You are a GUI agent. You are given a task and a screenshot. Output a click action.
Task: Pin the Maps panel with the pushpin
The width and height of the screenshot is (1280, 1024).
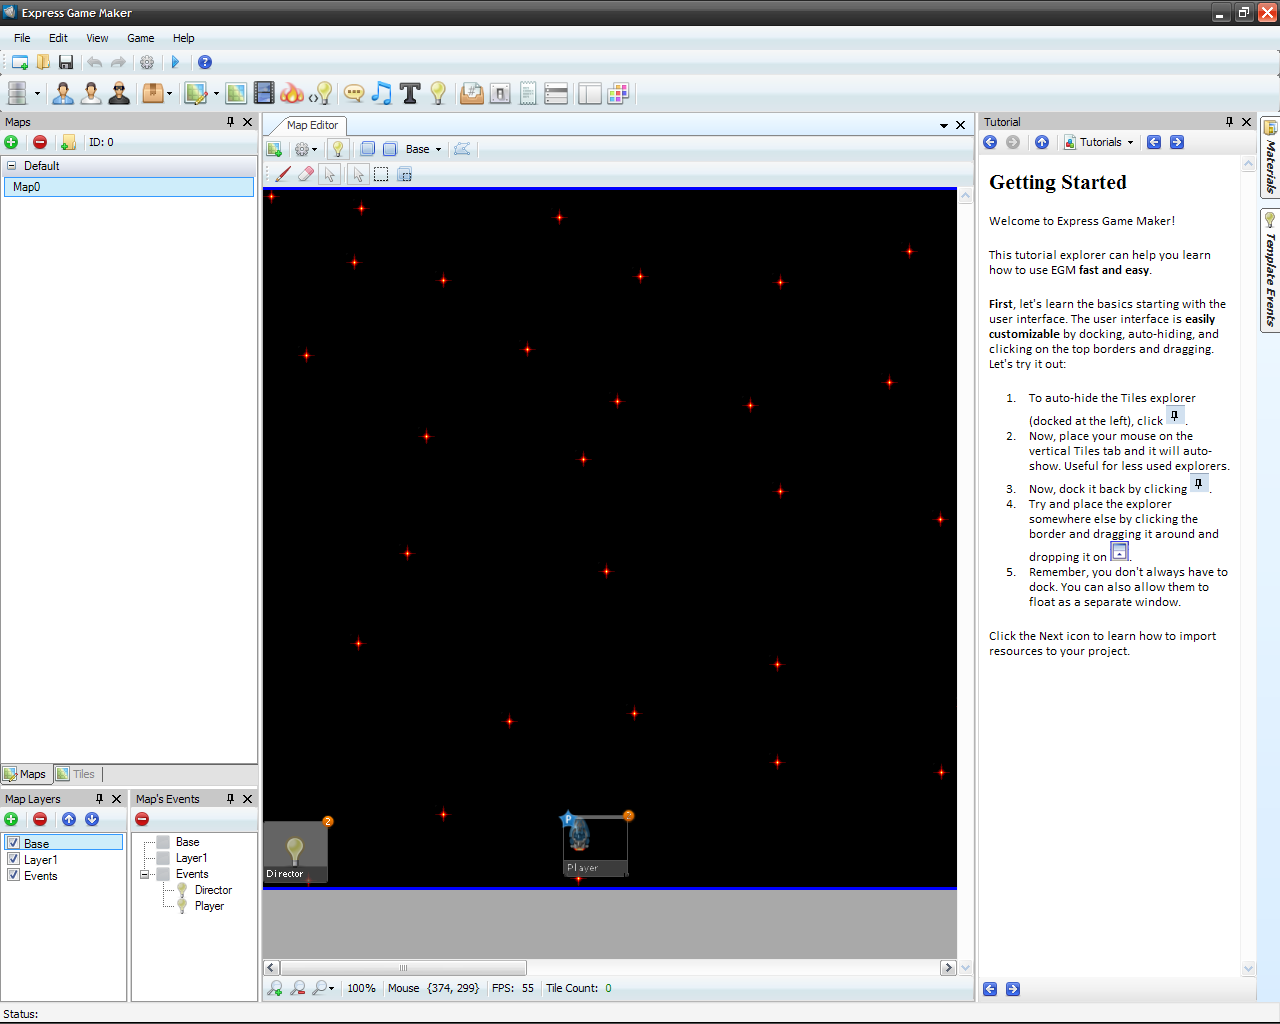[230, 122]
